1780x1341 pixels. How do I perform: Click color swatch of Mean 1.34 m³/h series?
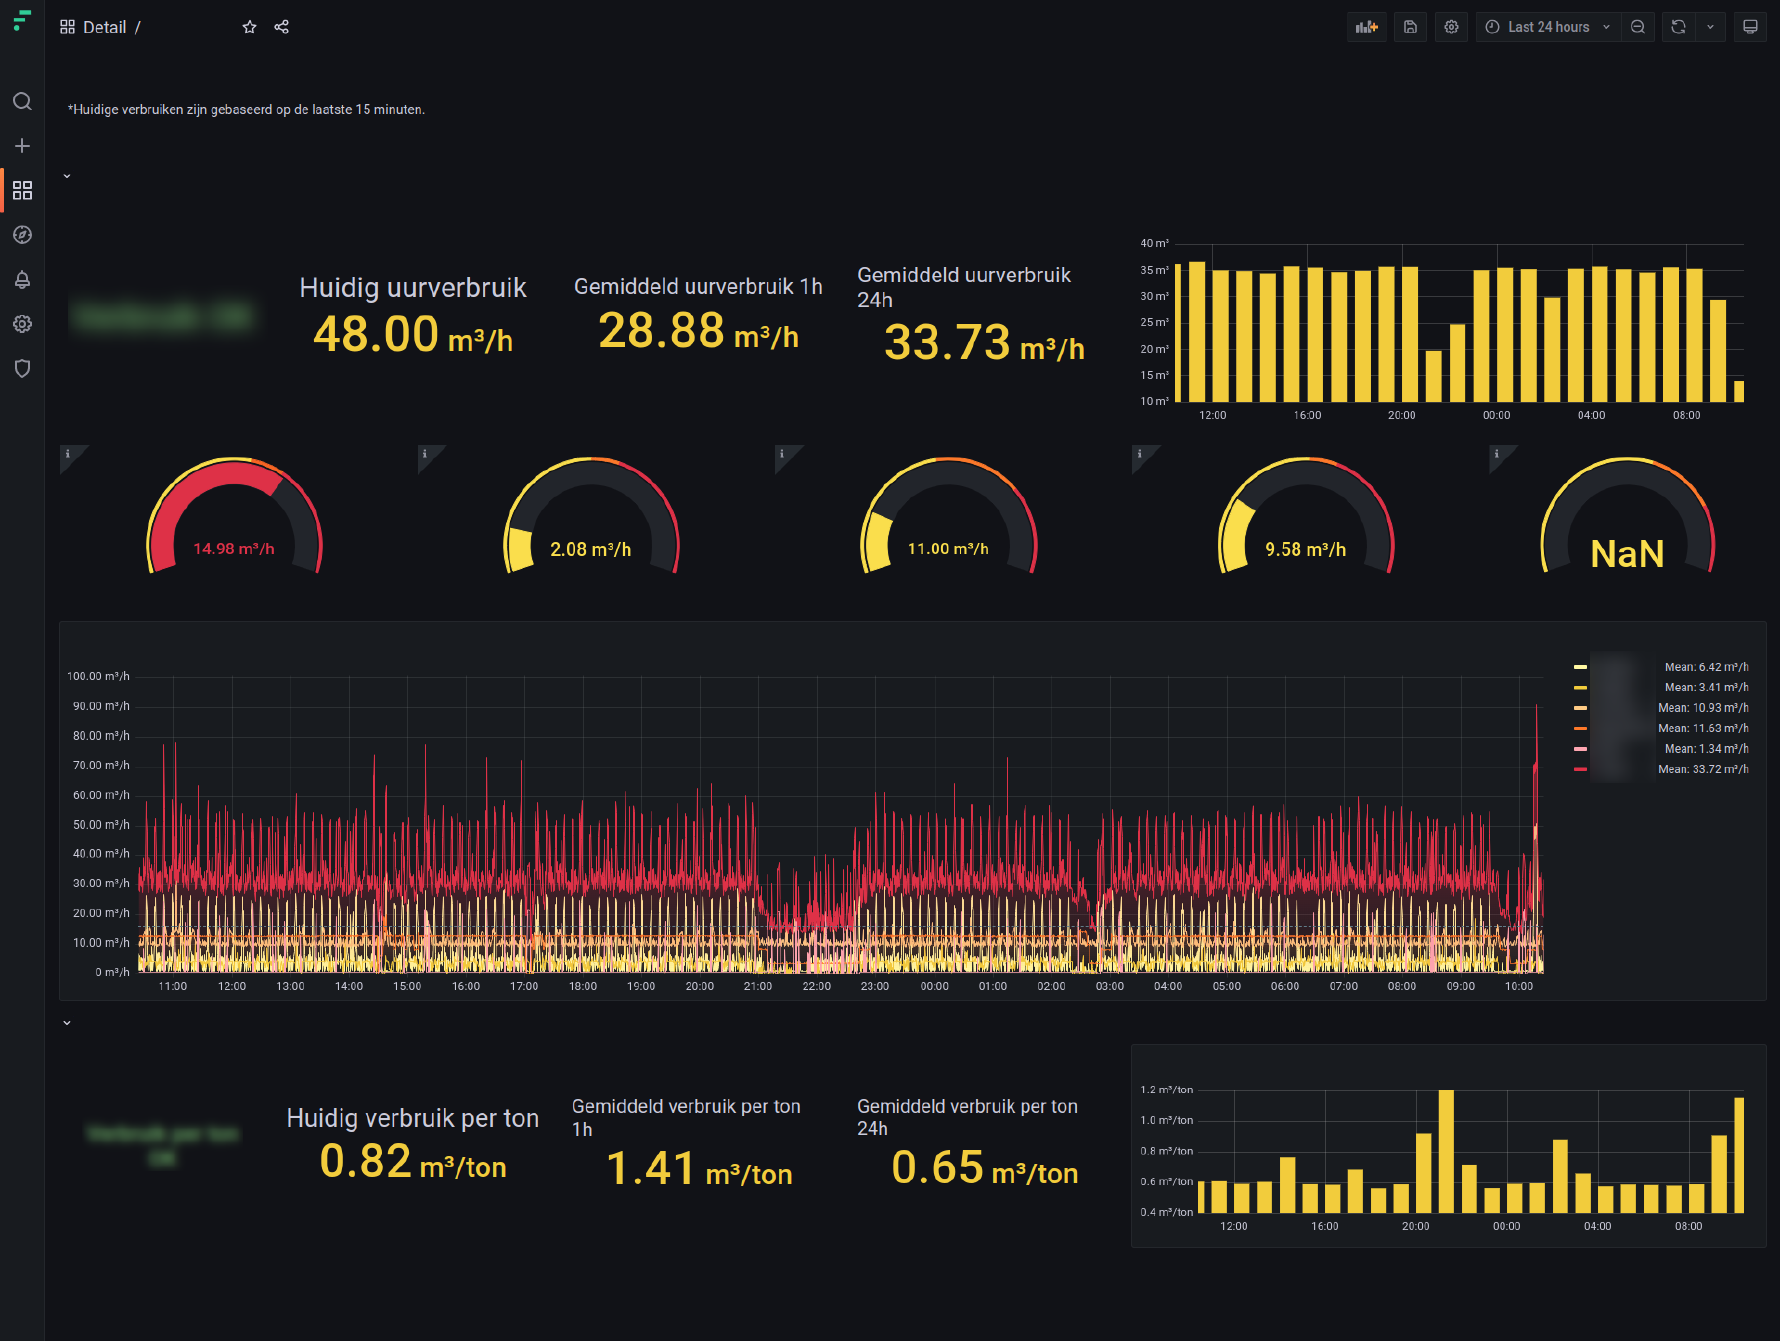1580,749
